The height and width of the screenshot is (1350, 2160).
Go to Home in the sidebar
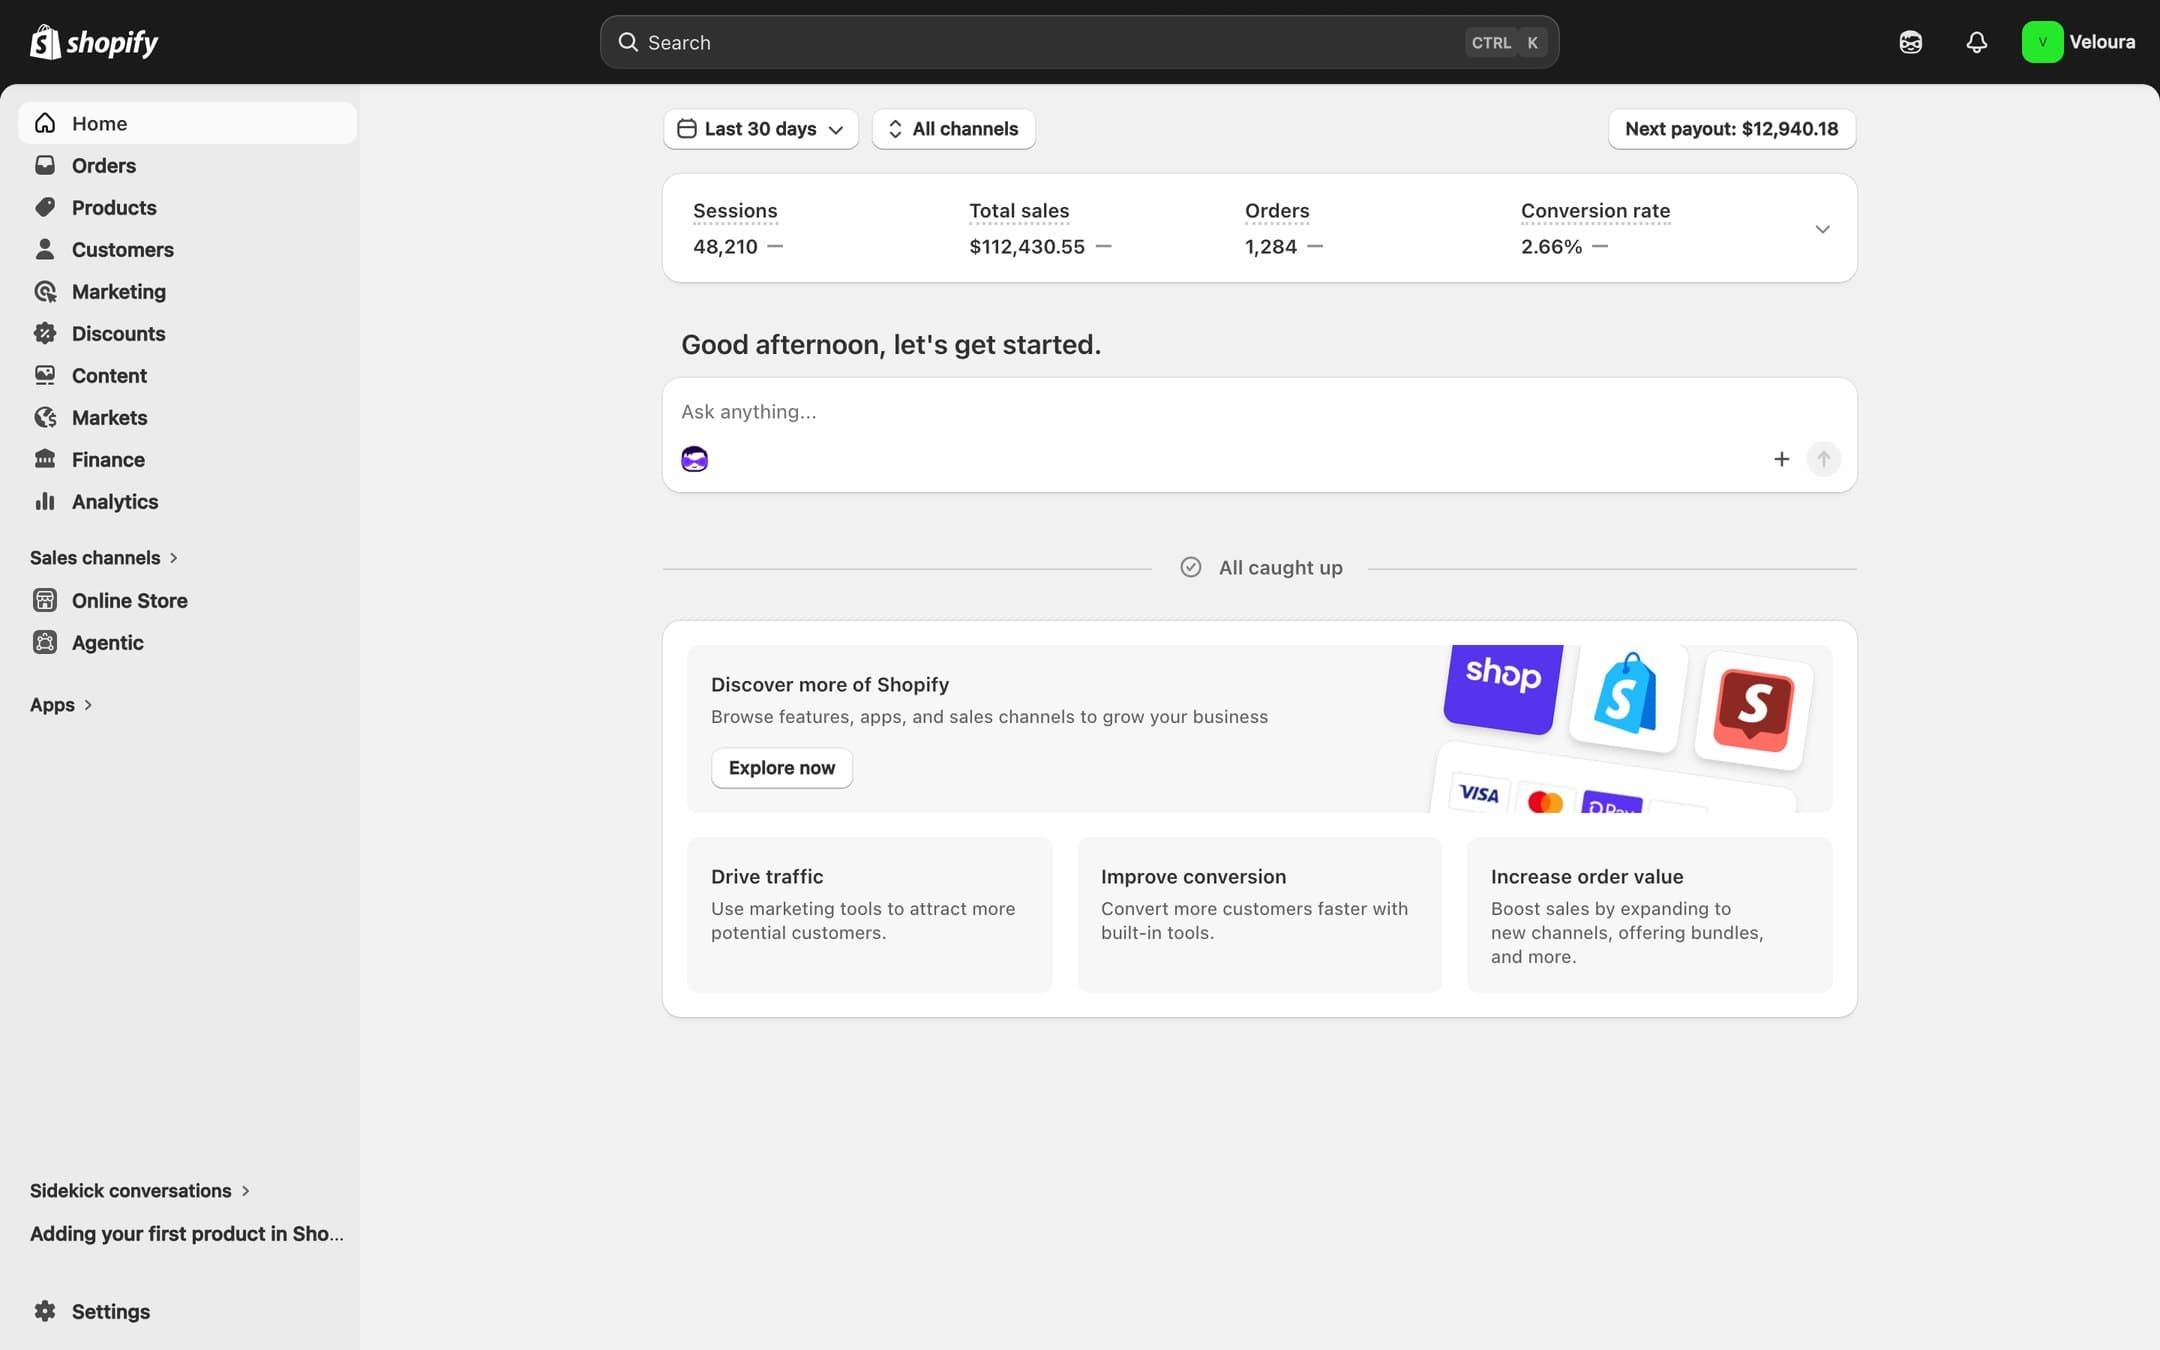coord(187,123)
